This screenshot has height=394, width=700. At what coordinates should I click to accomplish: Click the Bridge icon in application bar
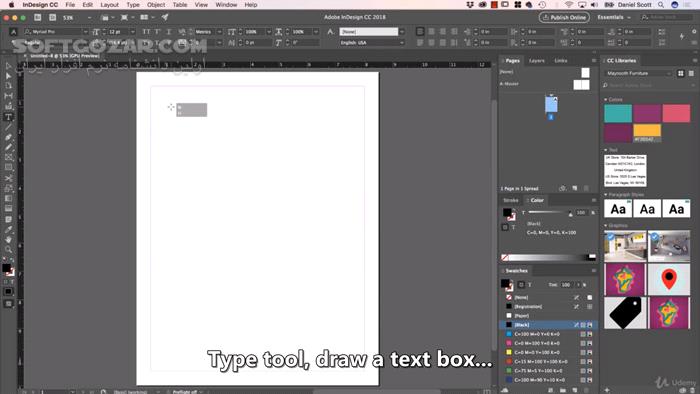[x=38, y=17]
